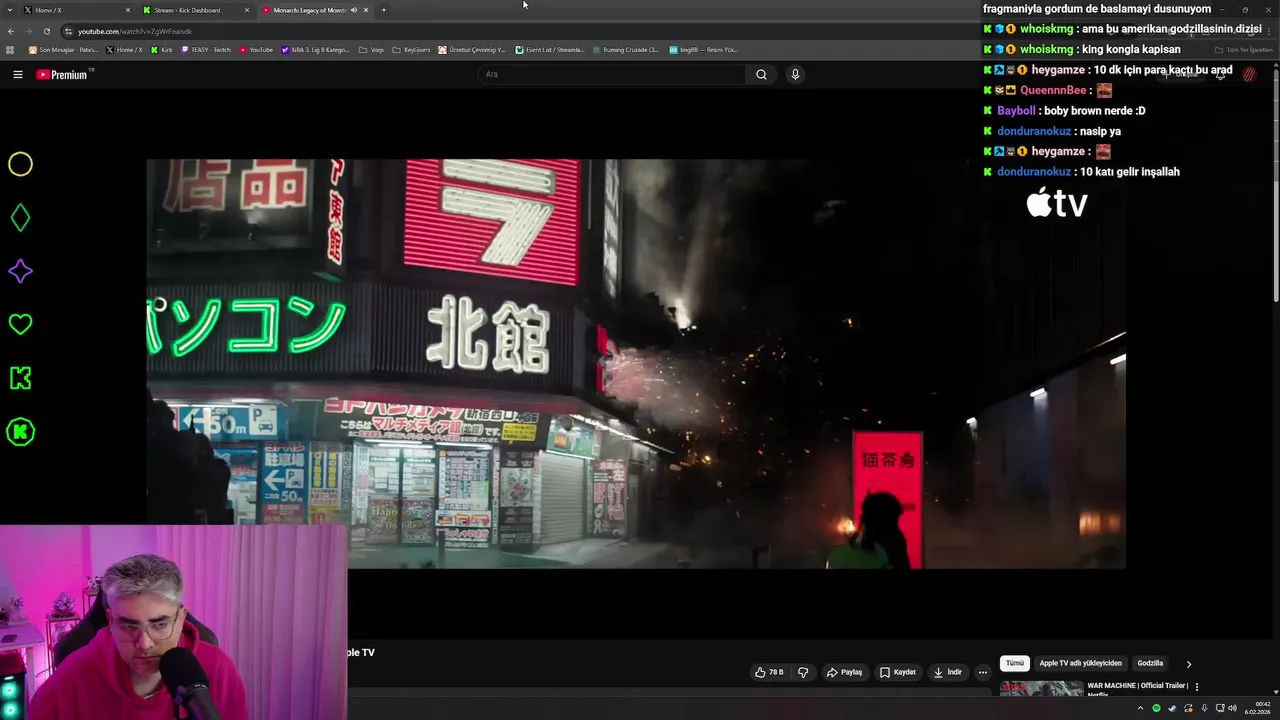Mute the Monarch tab via speaker icon
Screen dimensions: 1280x720
354,10
